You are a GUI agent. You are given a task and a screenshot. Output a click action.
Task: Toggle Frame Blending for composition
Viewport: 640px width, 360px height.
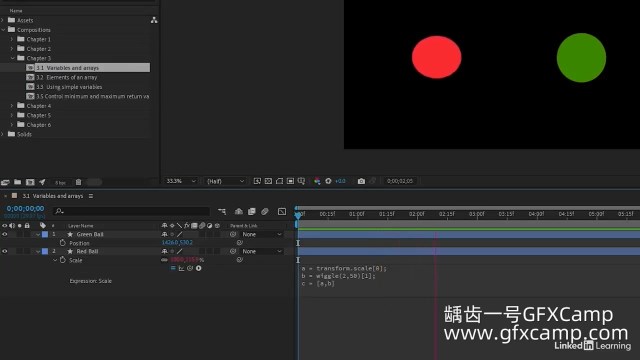[252, 211]
